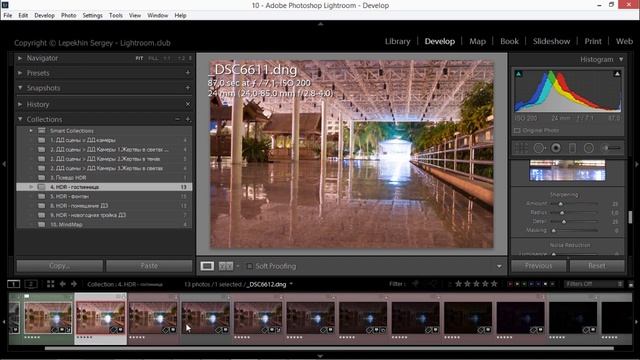Viewport: 640px width, 360px height.
Task: Click main window display button 1
Action: (x=13, y=284)
